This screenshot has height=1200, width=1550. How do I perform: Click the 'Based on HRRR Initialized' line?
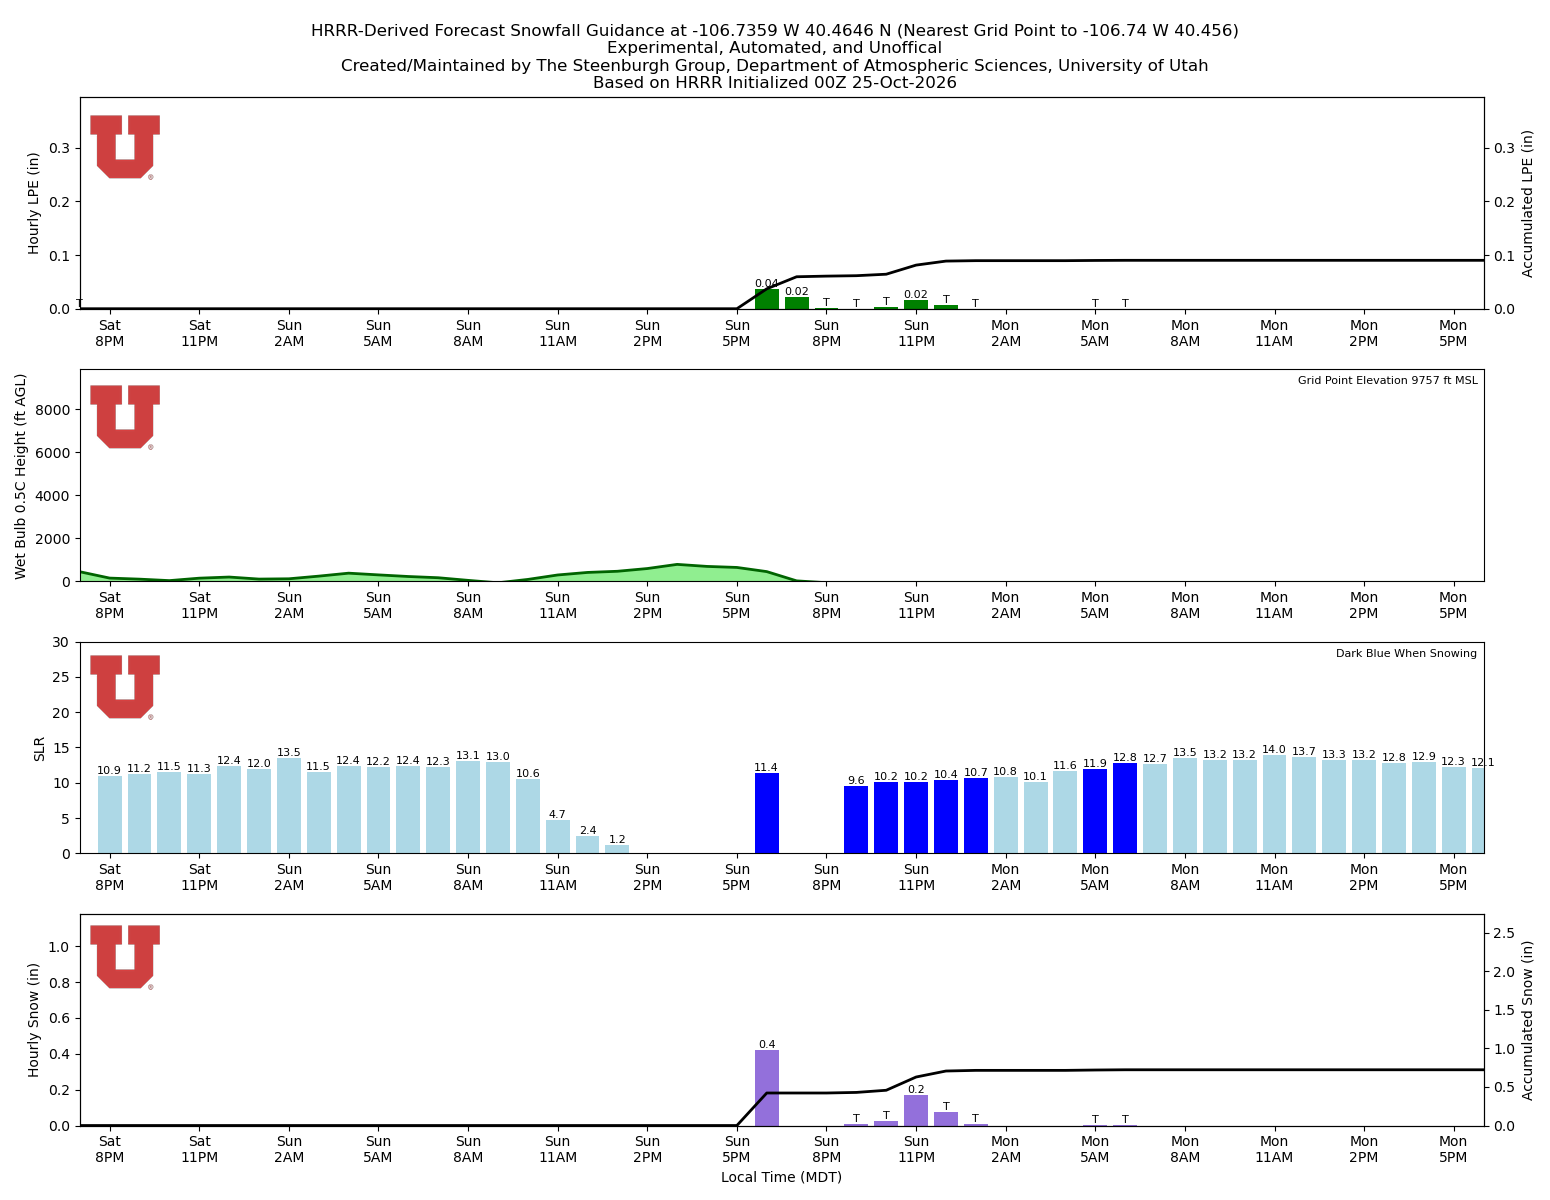pos(775,83)
